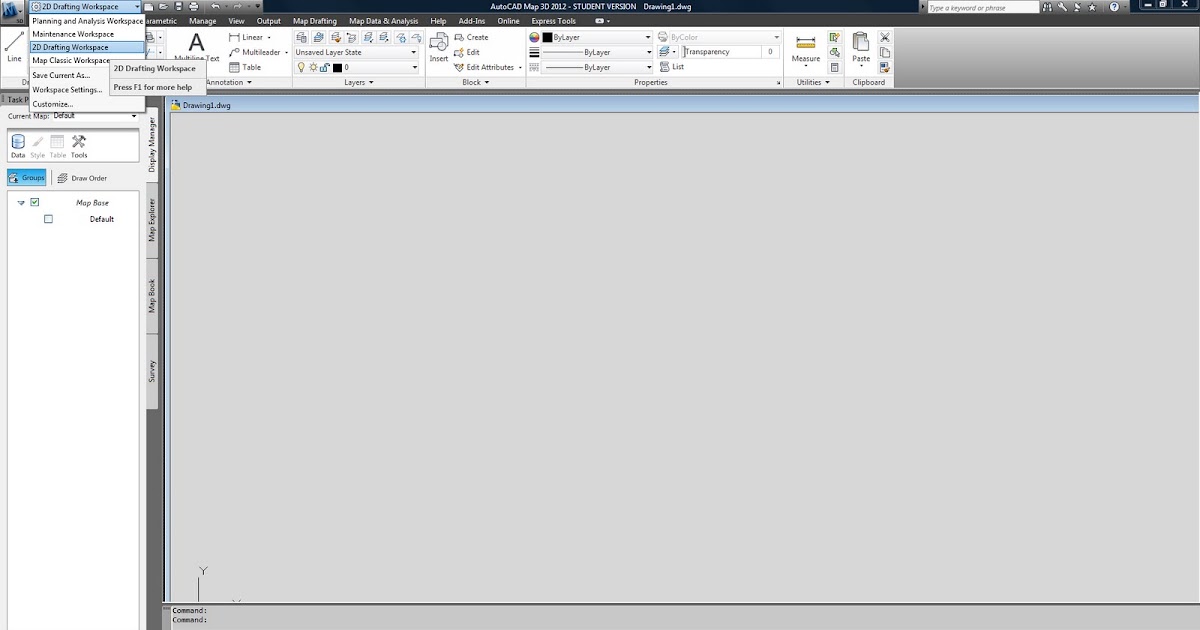
Task: Click the Multiline Text tool
Action: tap(196, 47)
